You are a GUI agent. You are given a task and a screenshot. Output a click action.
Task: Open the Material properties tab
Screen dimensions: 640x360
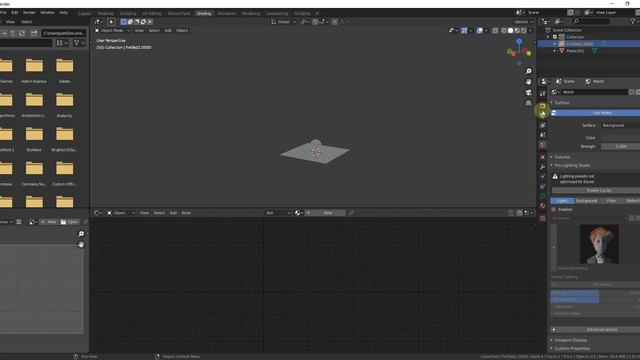pos(542,206)
